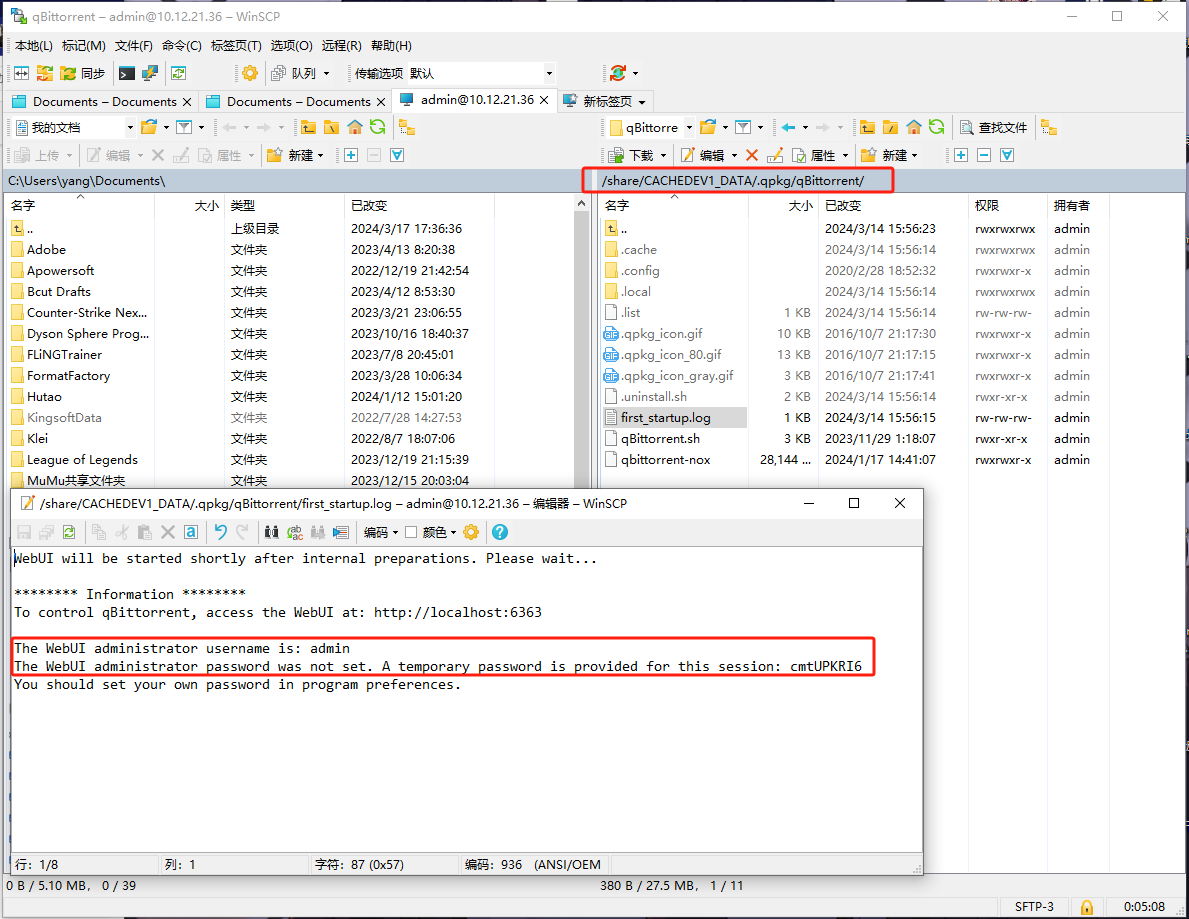1189x919 pixels.
Task: Expand the remote 新建 new dropdown arrow
Action: 914,155
